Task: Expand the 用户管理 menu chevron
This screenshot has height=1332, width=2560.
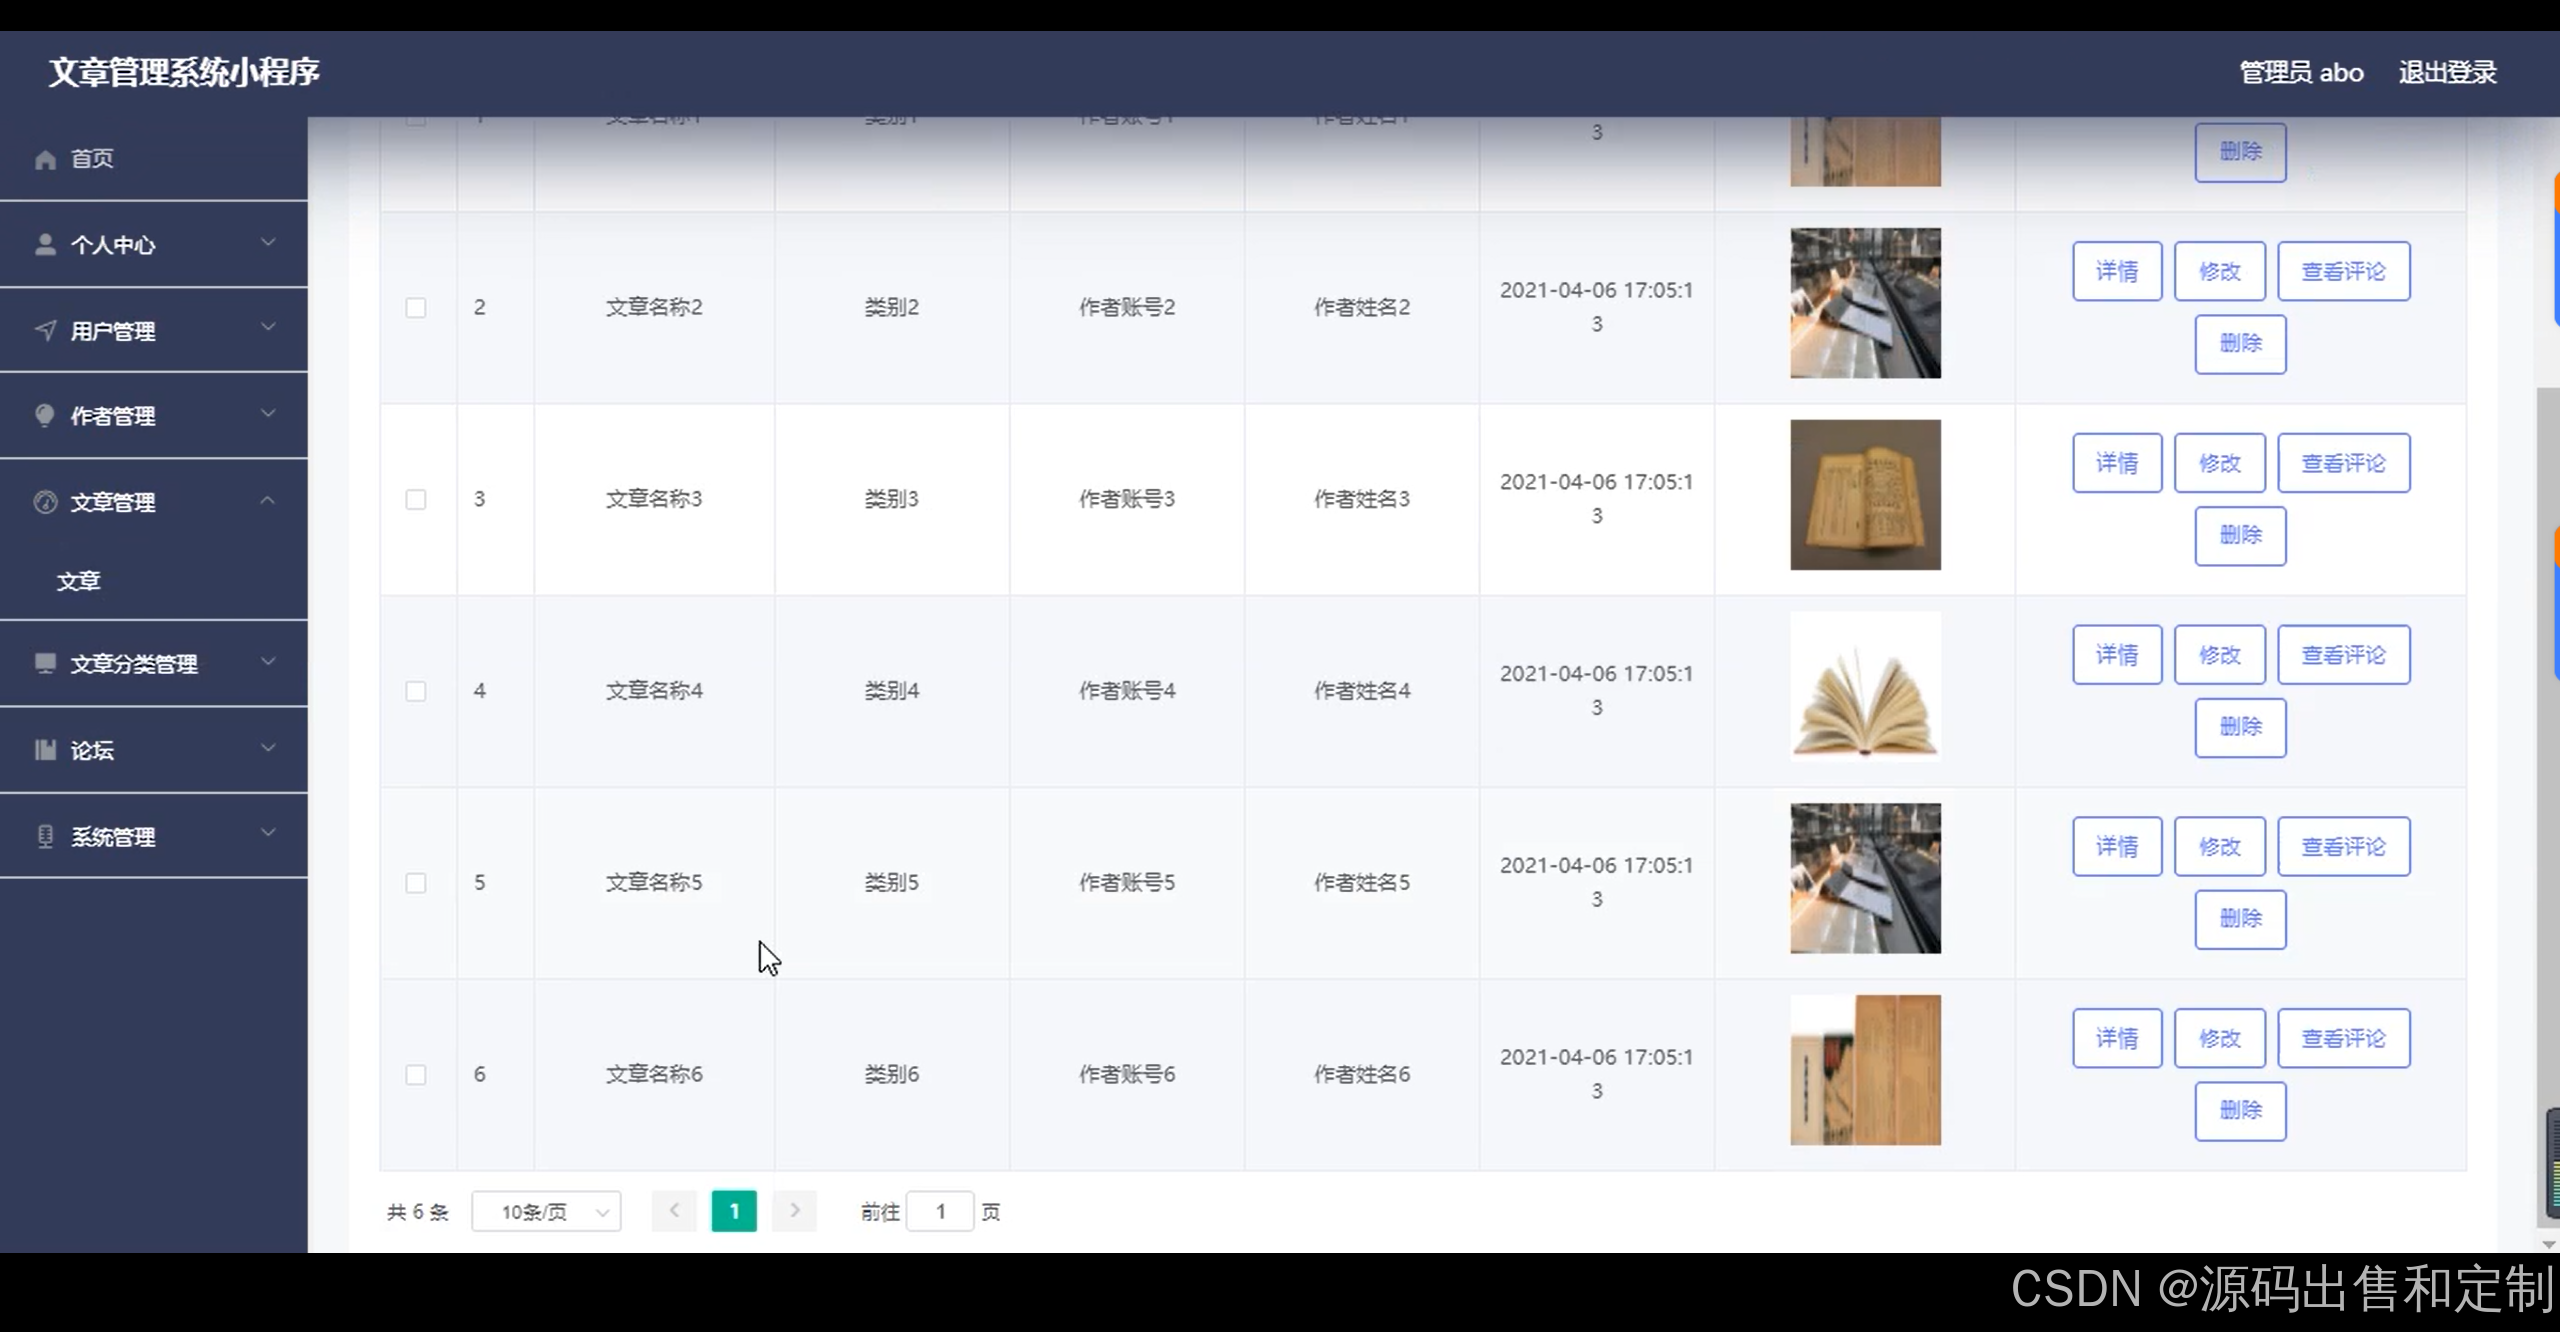Action: 268,328
